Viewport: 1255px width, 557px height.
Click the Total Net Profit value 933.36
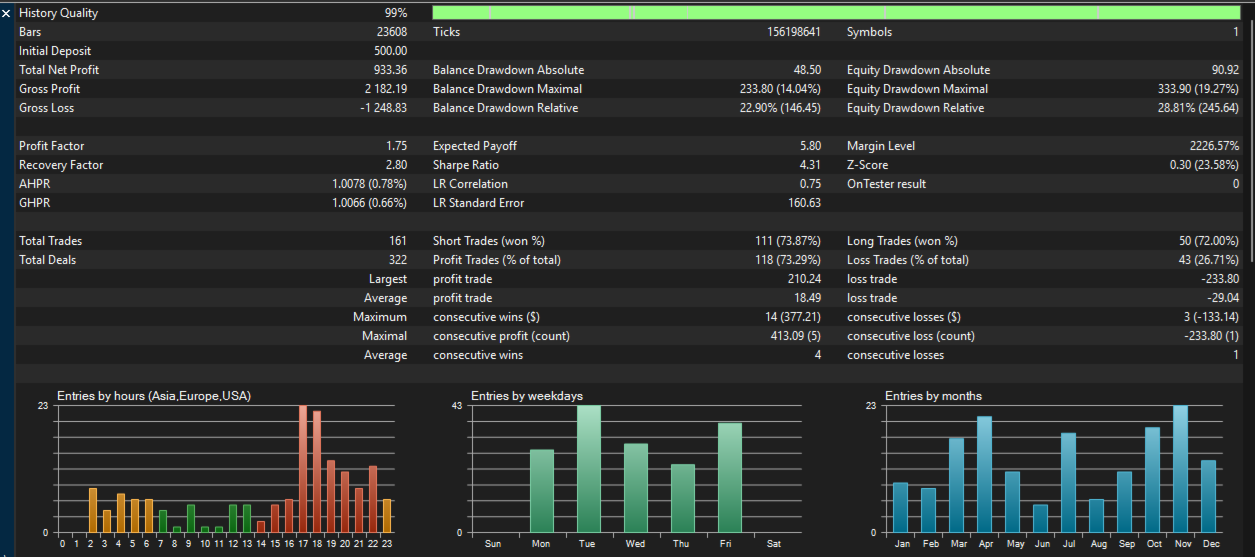[390, 70]
